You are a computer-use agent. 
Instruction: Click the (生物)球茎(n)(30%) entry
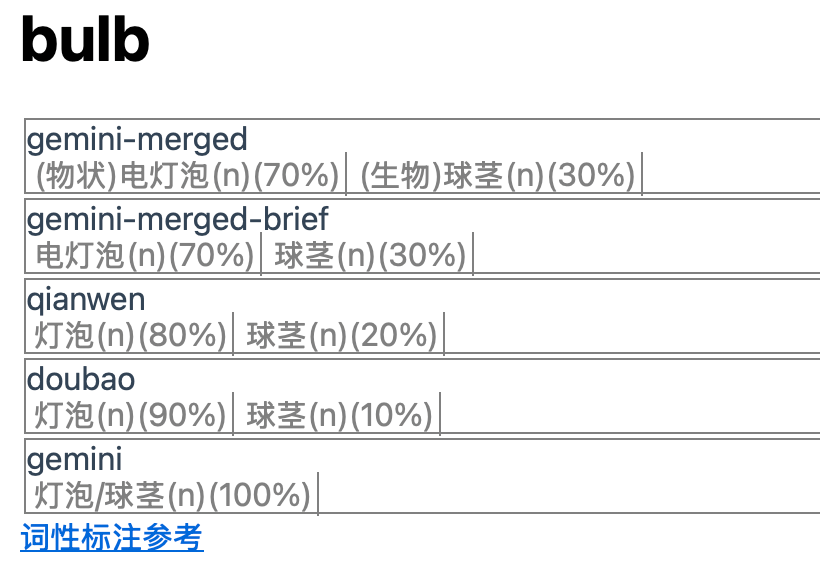pyautogui.click(x=497, y=176)
